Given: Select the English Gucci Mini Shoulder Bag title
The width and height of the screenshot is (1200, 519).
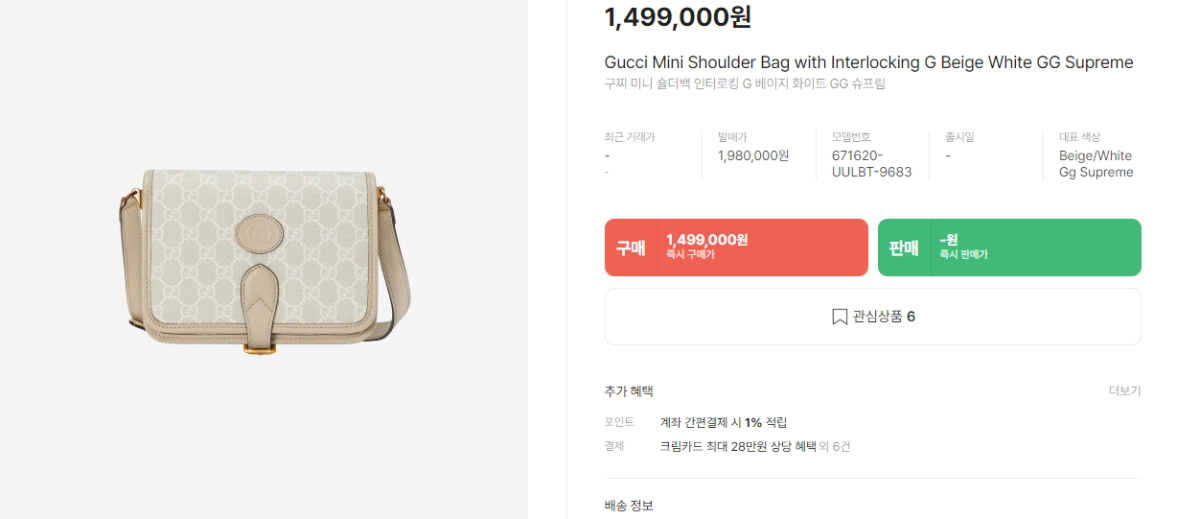Looking at the screenshot, I should 868,63.
